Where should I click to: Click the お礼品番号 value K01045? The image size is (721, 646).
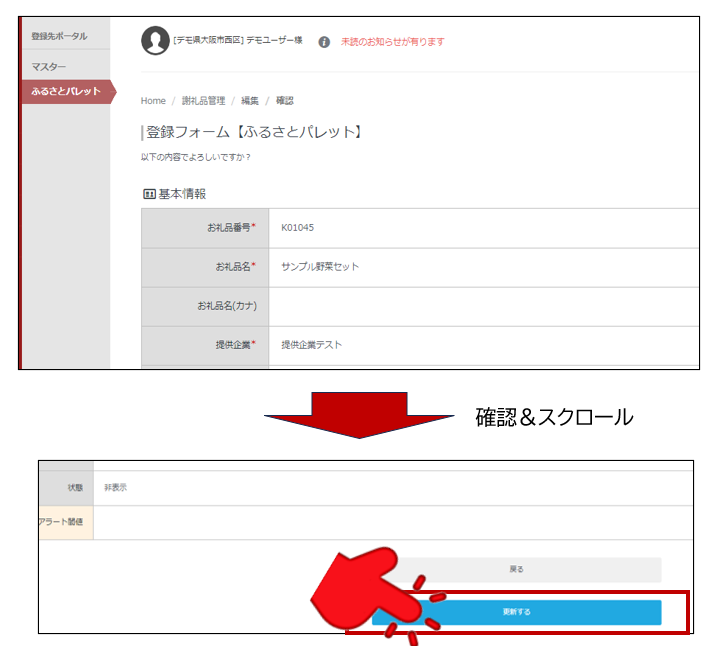(297, 228)
